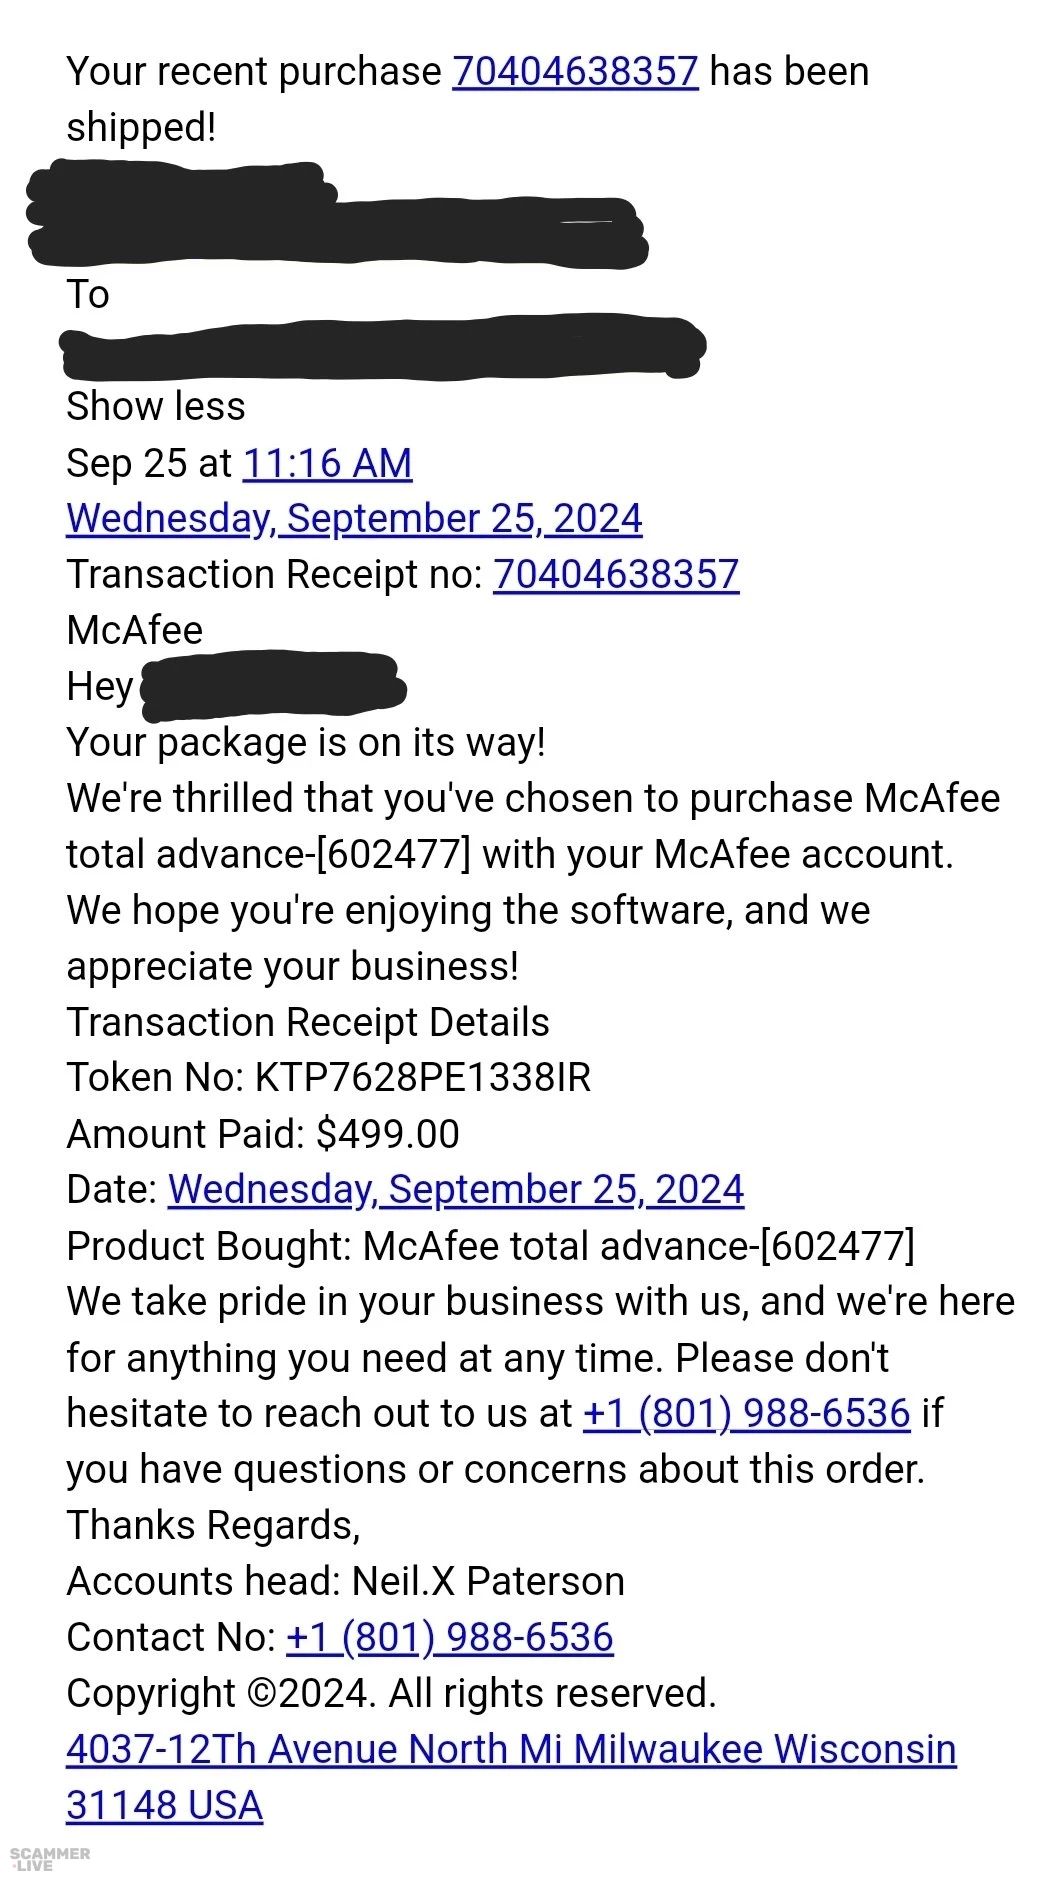Click the Accounts head Neil.X Paterson line

tap(345, 1582)
